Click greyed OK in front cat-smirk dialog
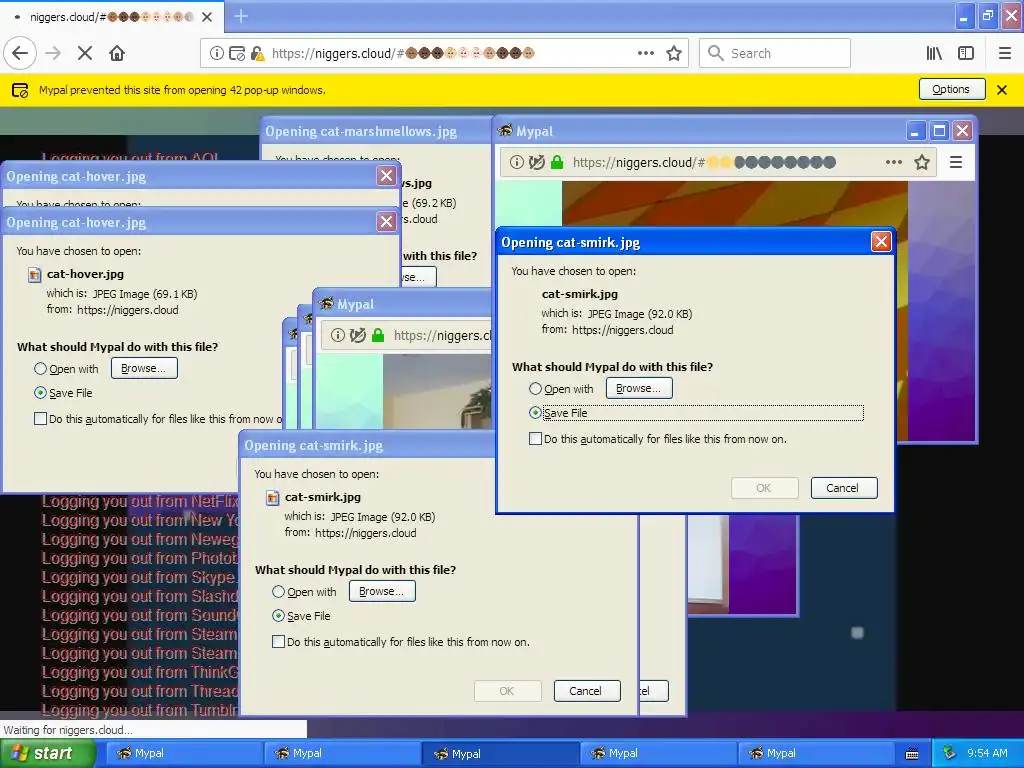The image size is (1024, 768). [x=764, y=488]
